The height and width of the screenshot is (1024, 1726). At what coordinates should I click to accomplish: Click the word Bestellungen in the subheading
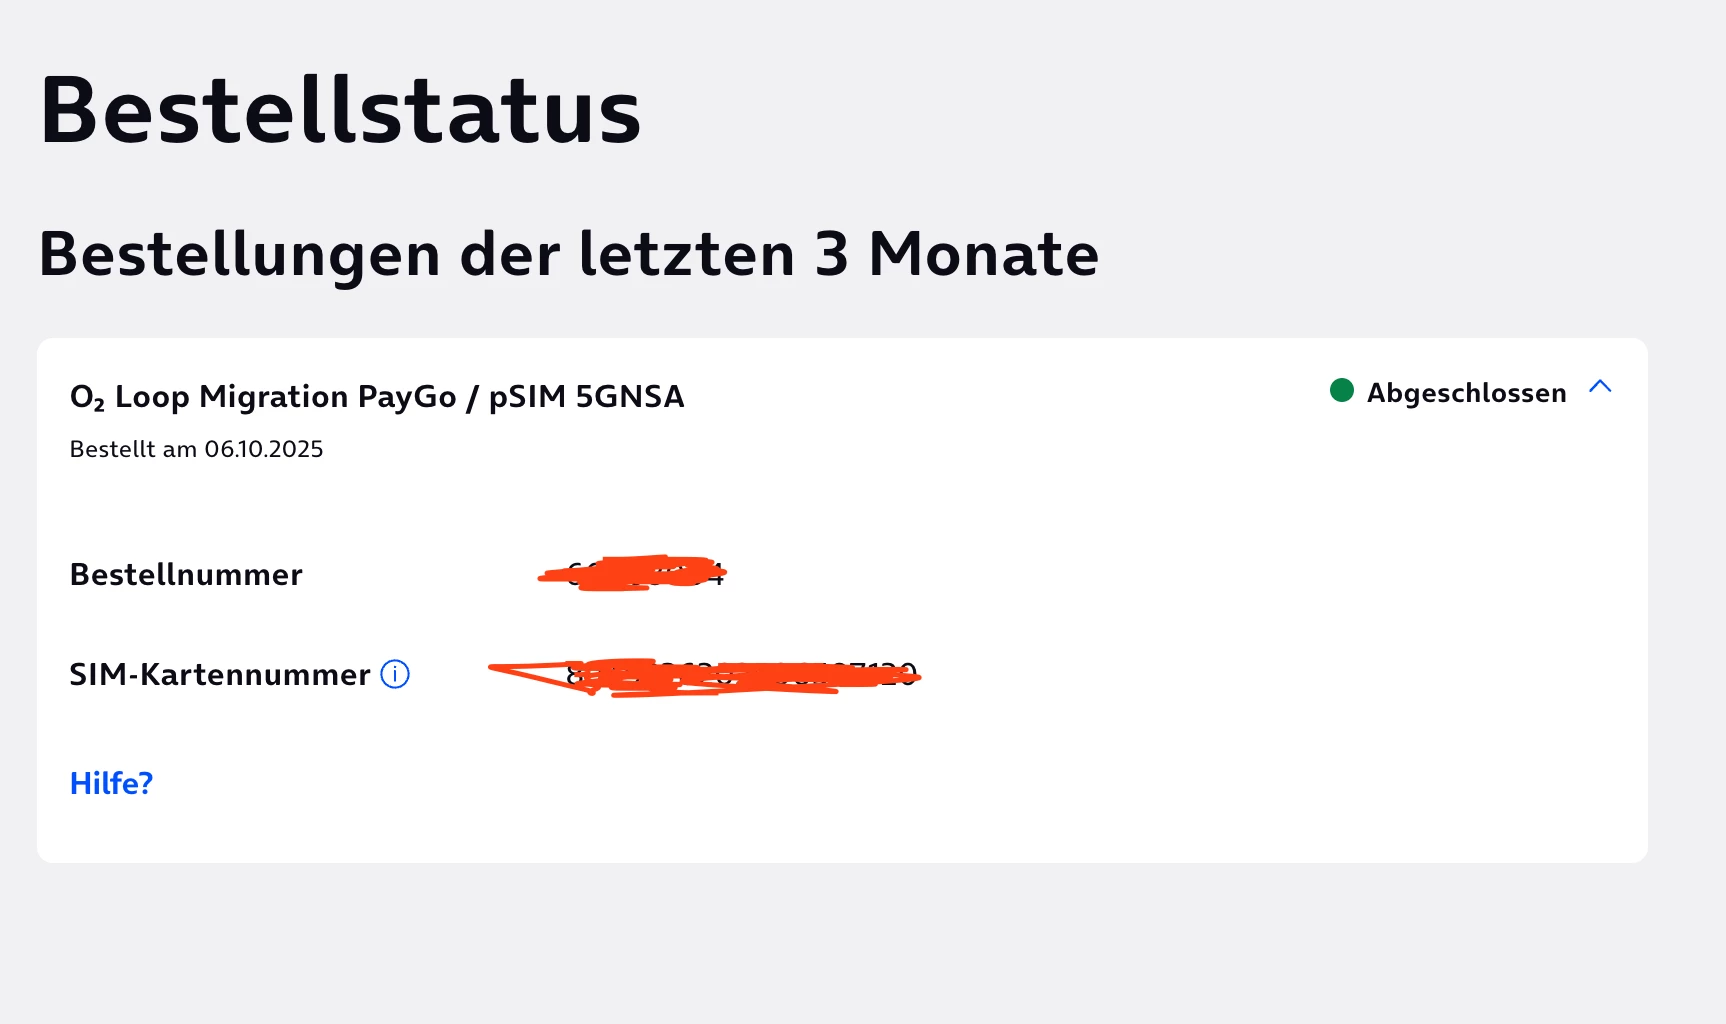(240, 254)
